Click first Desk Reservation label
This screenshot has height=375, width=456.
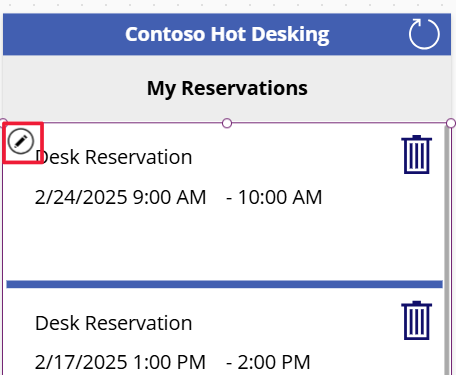[x=114, y=157]
